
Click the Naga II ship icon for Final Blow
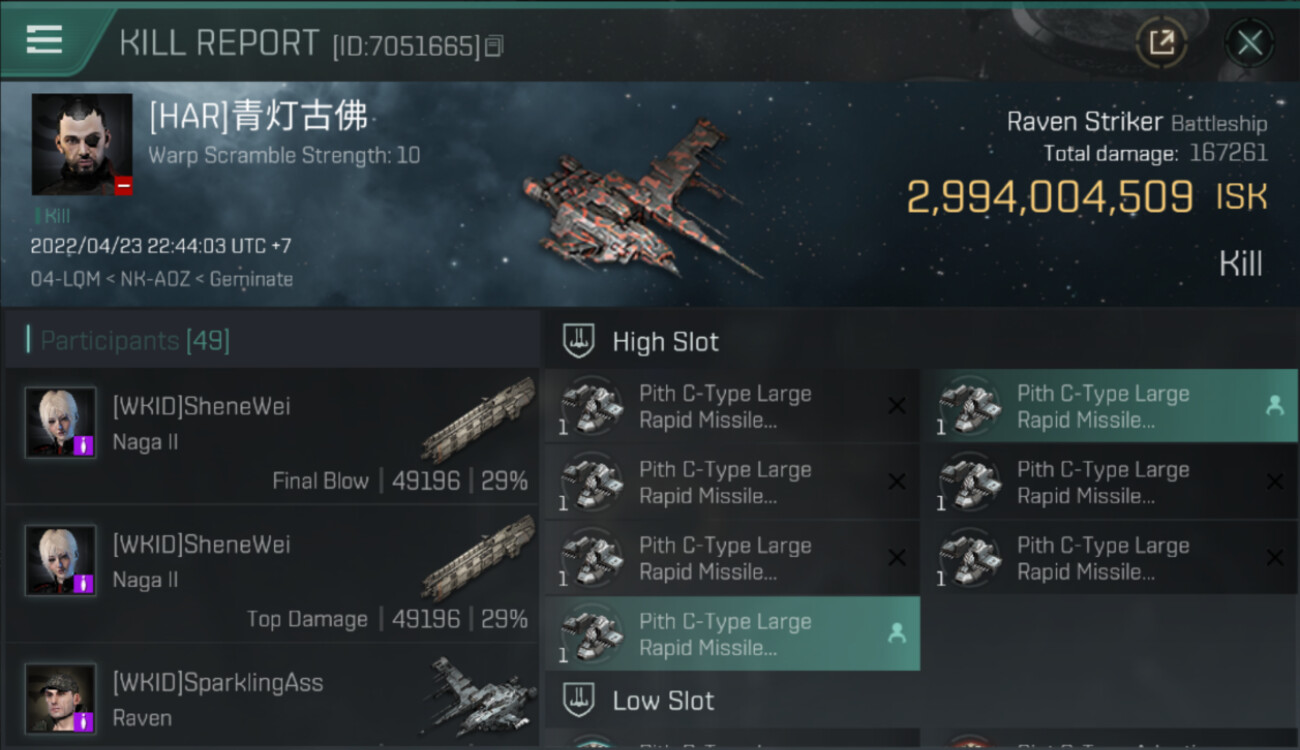(478, 418)
